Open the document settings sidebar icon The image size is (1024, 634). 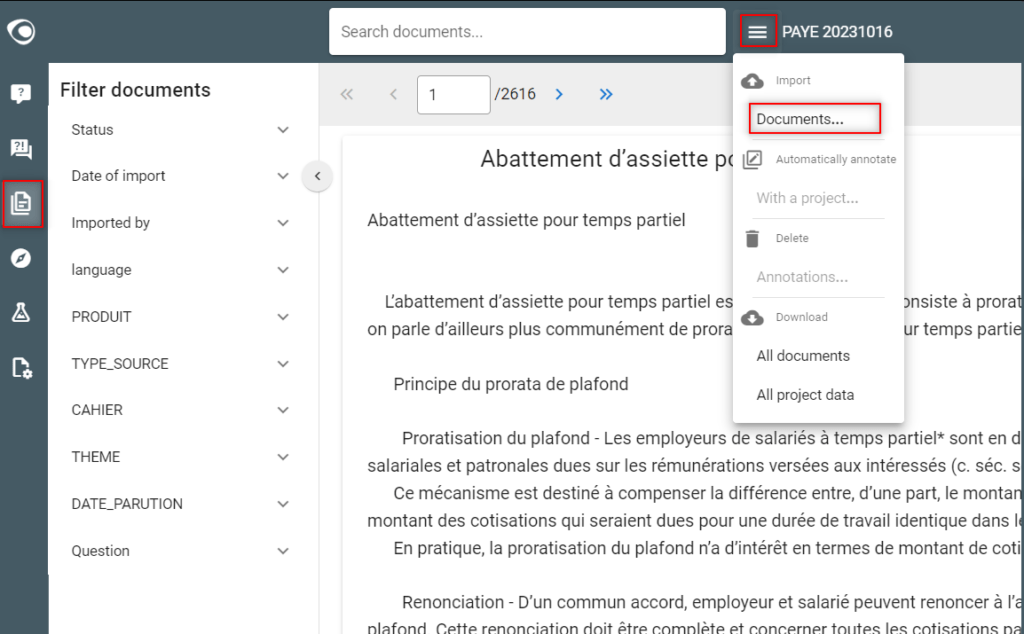[22, 368]
